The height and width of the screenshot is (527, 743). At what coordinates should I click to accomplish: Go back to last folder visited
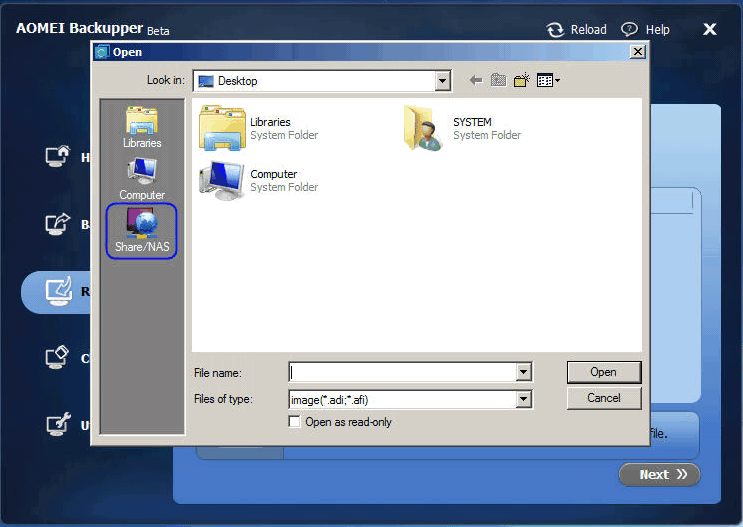point(476,81)
